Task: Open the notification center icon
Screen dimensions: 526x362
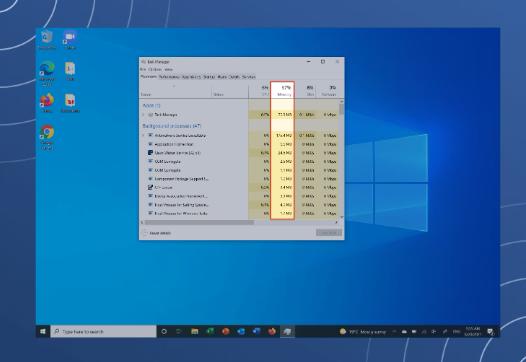Action: (491, 332)
